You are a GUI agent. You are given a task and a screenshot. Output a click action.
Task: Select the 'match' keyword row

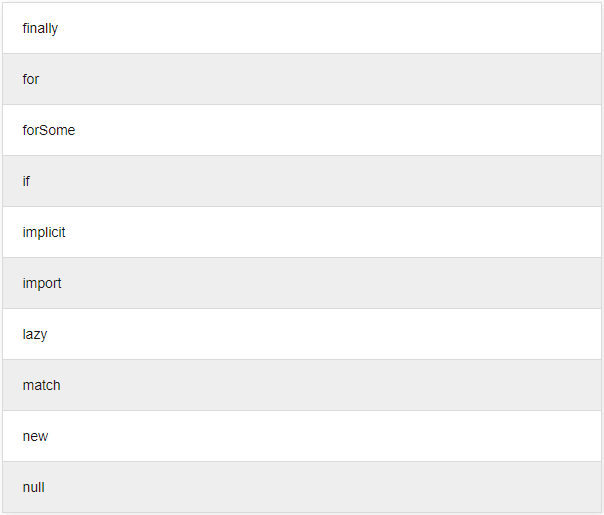[x=300, y=385]
